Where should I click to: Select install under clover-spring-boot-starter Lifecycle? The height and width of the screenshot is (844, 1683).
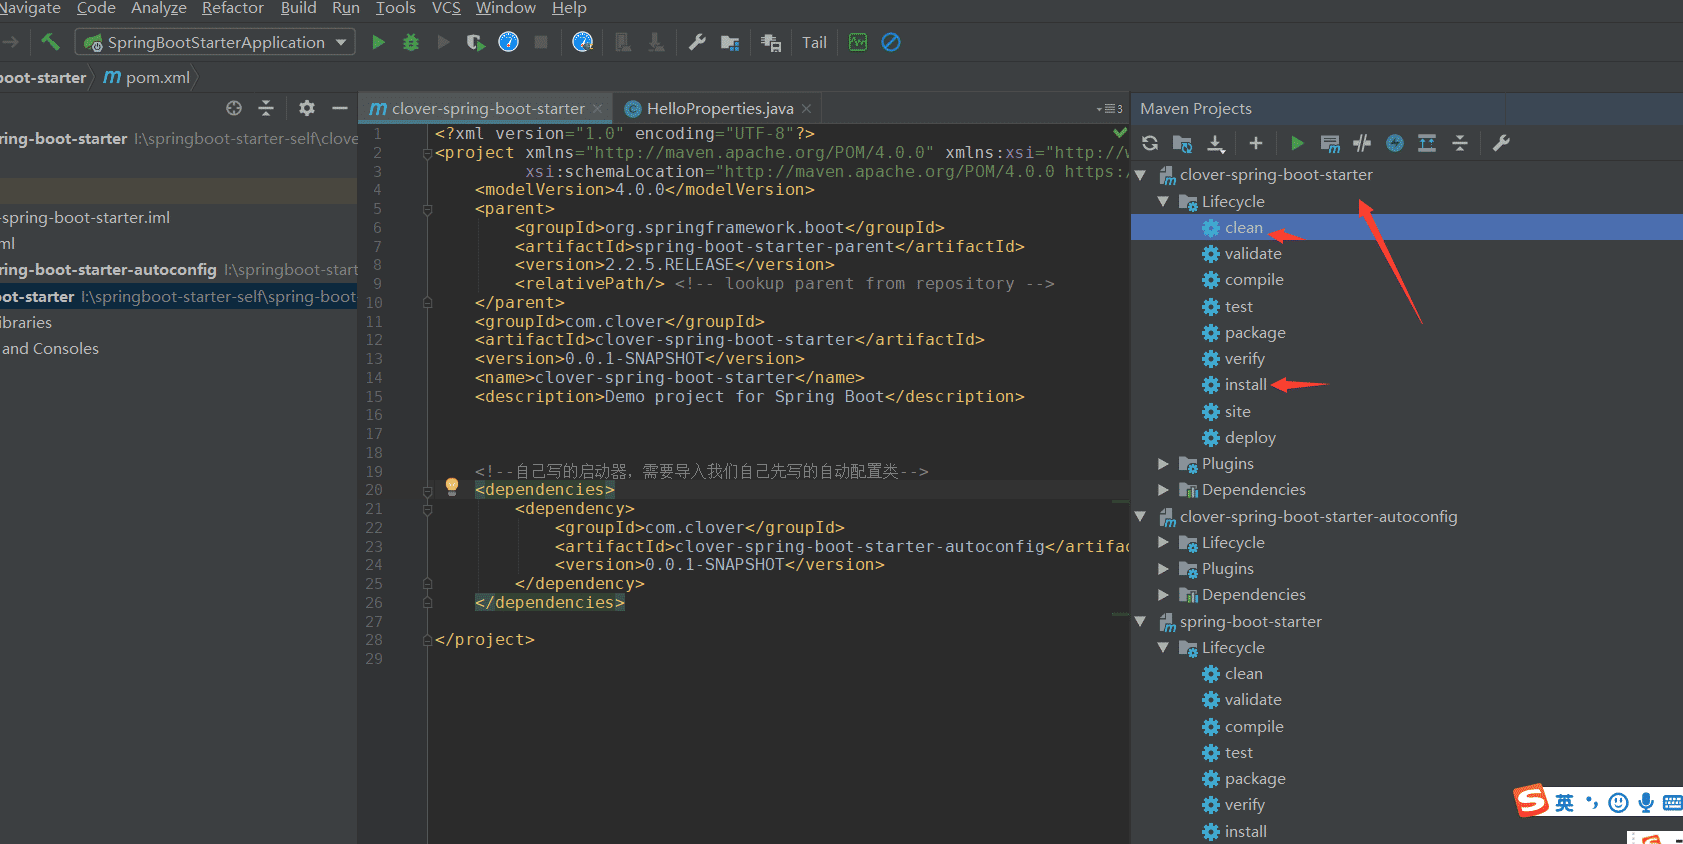(1245, 385)
